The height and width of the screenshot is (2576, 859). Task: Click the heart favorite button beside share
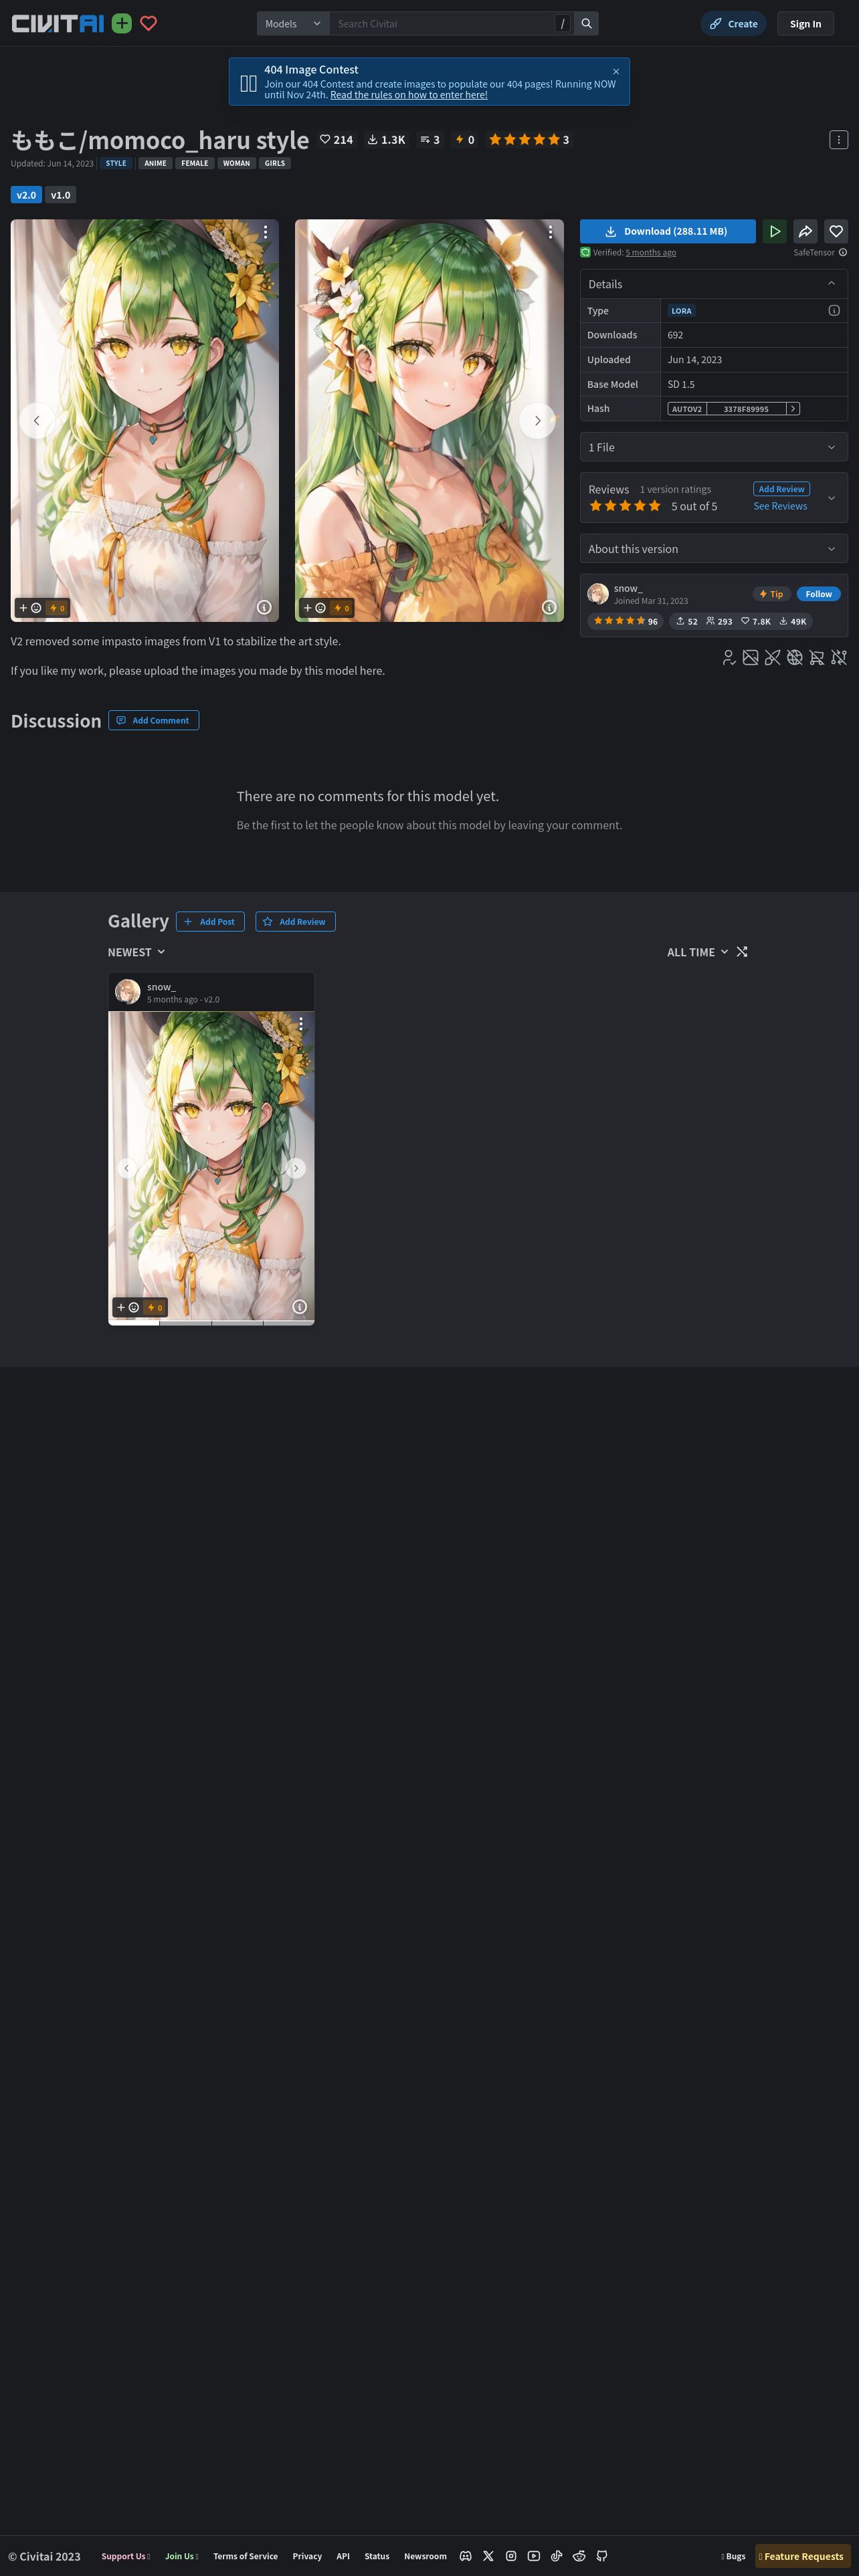836,231
